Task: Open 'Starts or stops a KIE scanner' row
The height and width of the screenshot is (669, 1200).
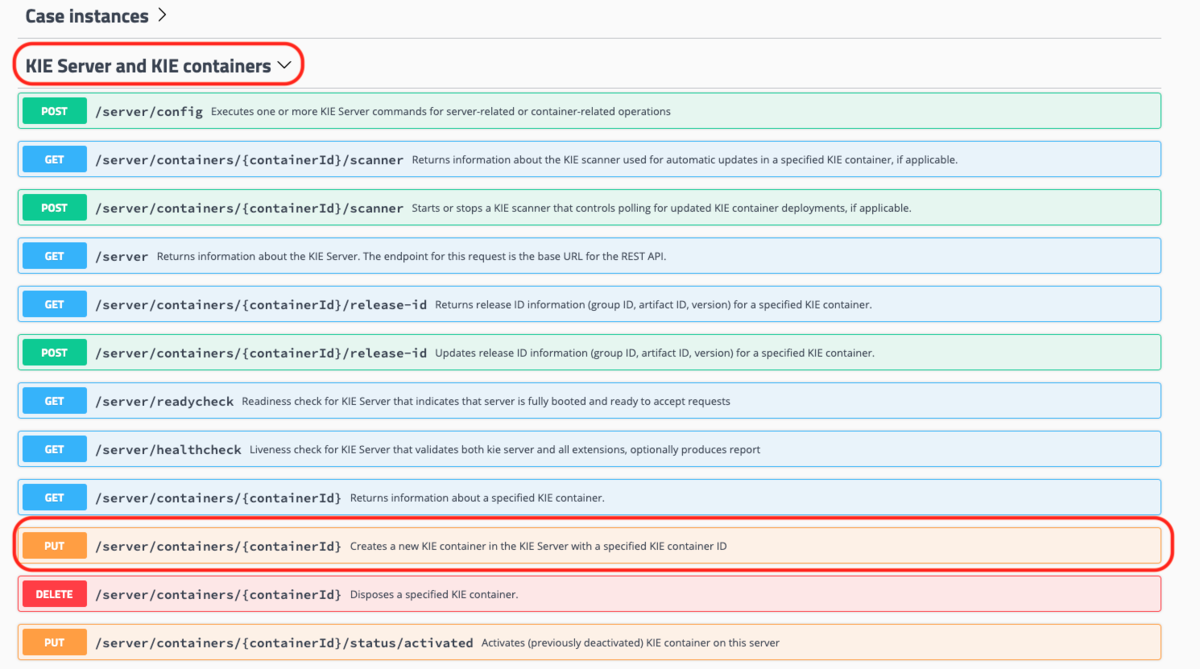Action: [589, 208]
